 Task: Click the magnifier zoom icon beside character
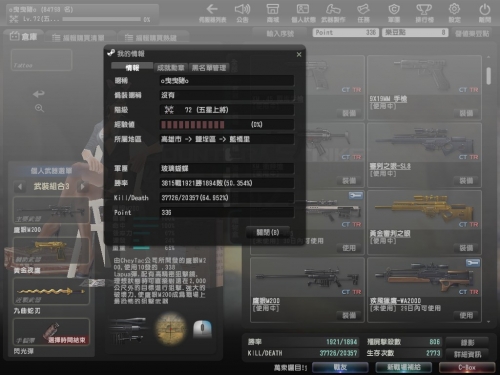click(39, 108)
